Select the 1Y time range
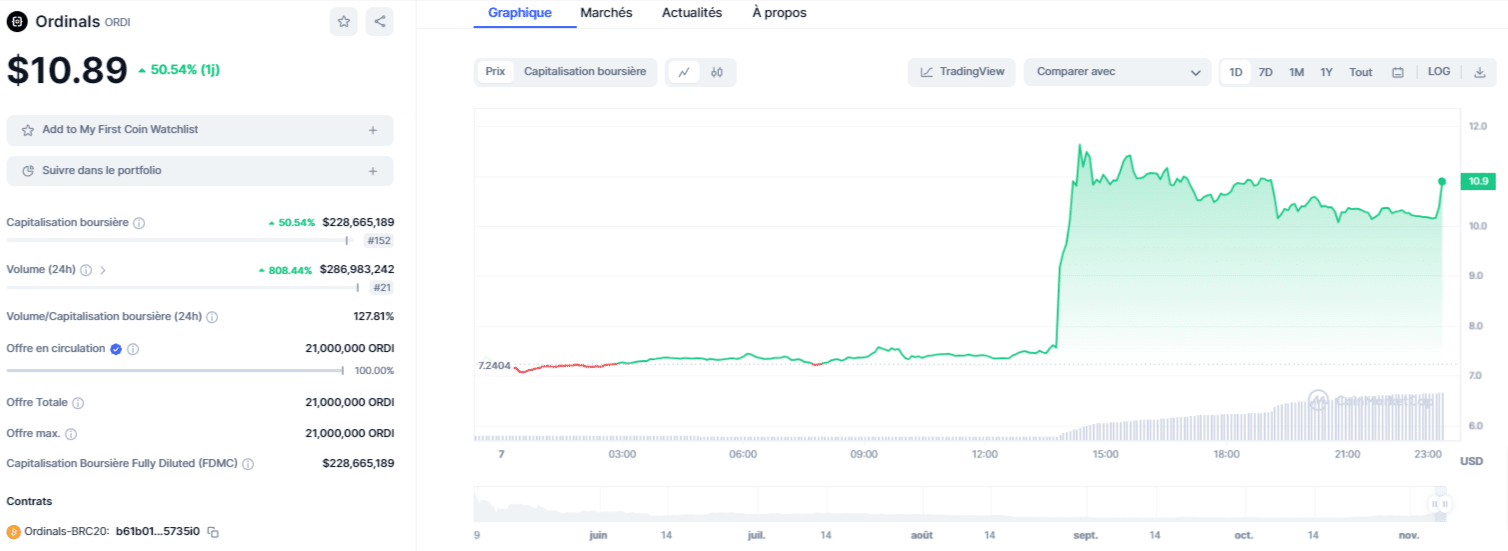The width and height of the screenshot is (1508, 551). tap(1326, 72)
